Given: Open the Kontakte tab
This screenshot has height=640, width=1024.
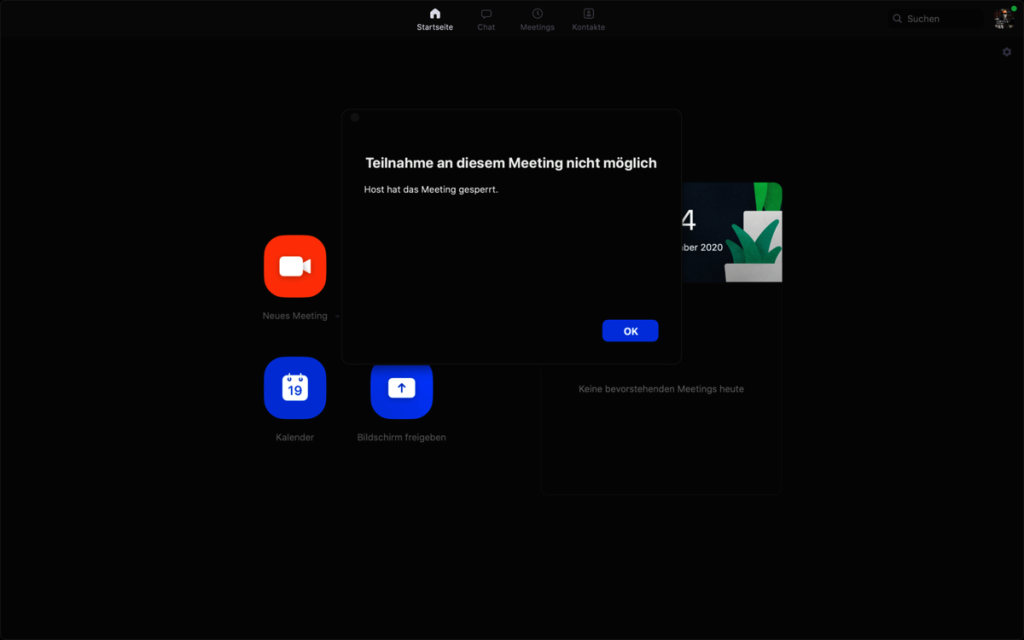Looking at the screenshot, I should click(x=588, y=14).
